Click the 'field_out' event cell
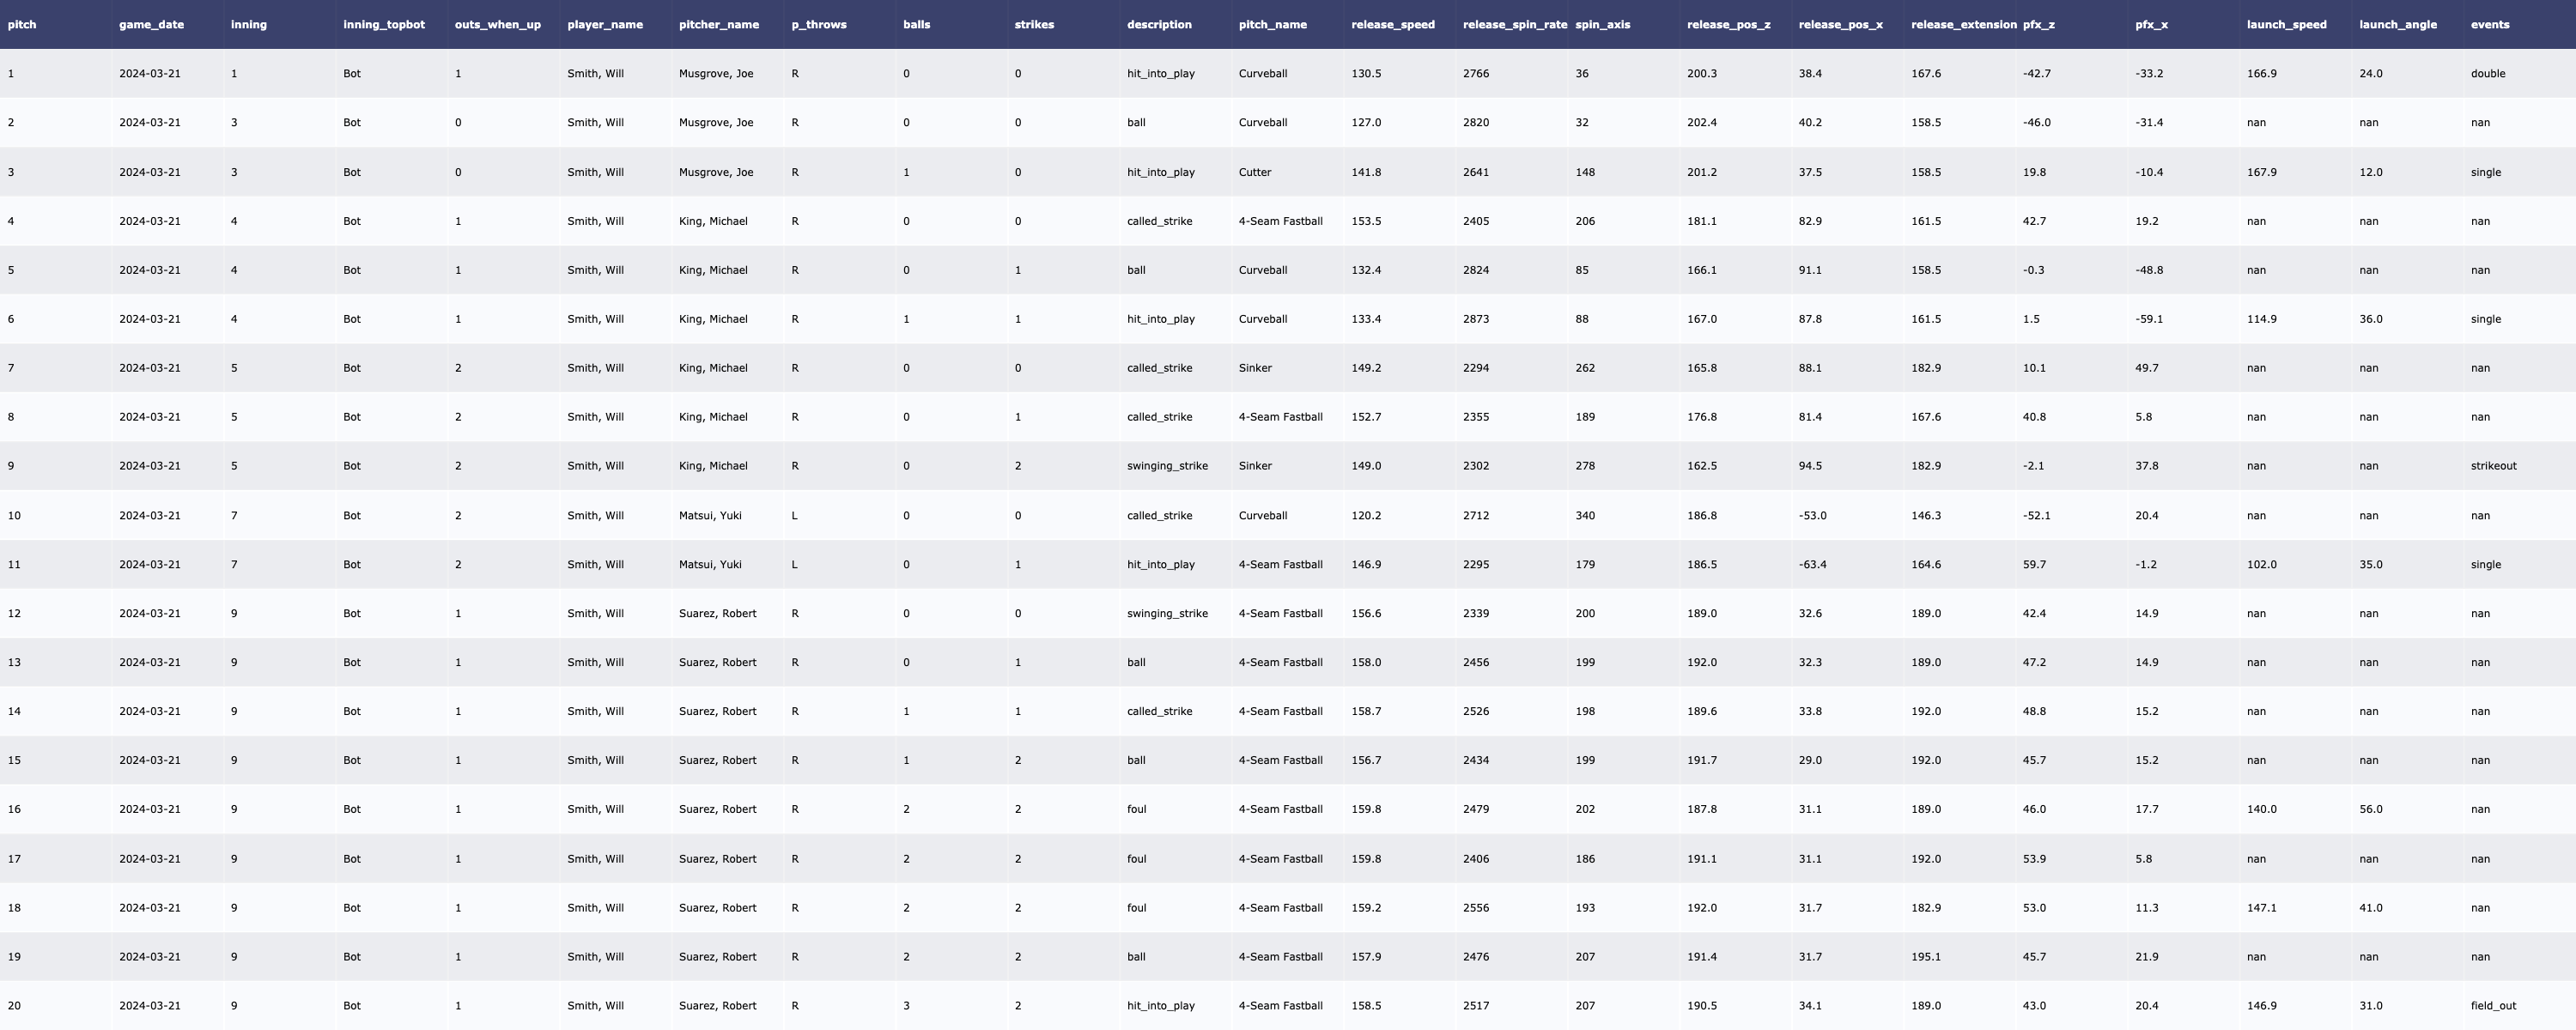The height and width of the screenshot is (1030, 2576). tap(2493, 1006)
